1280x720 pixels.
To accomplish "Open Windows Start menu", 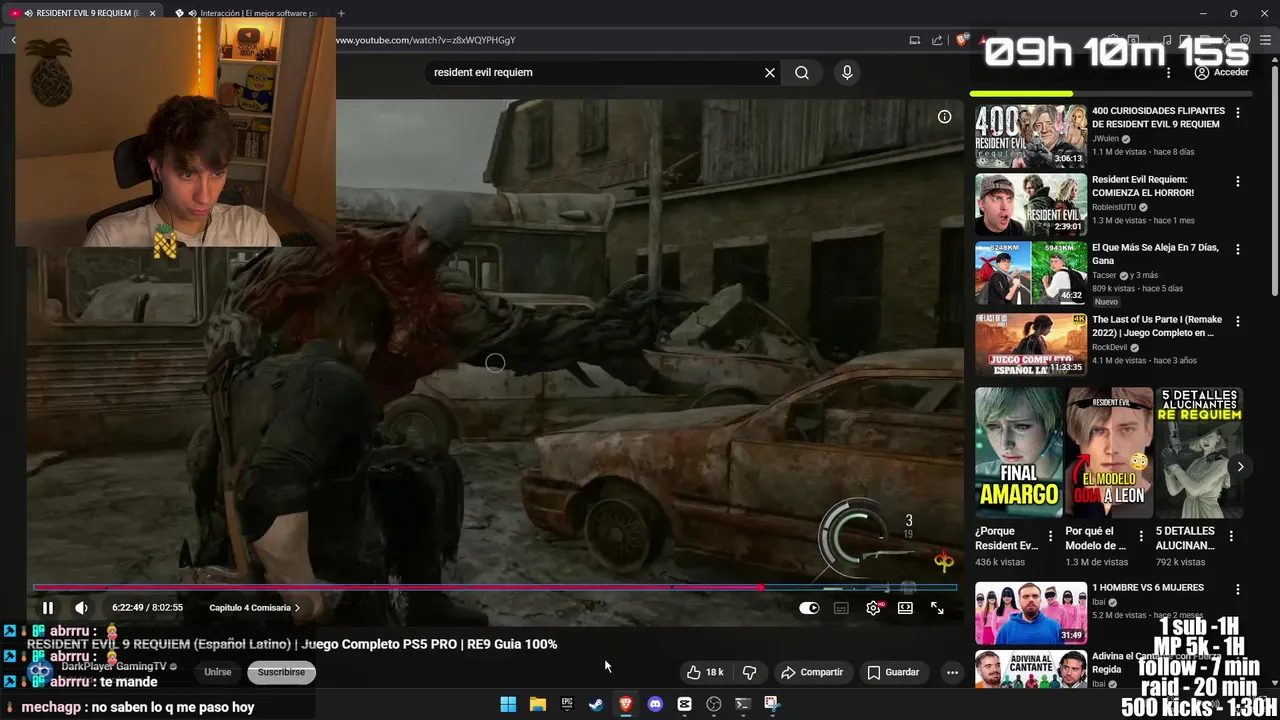I will click(x=508, y=704).
